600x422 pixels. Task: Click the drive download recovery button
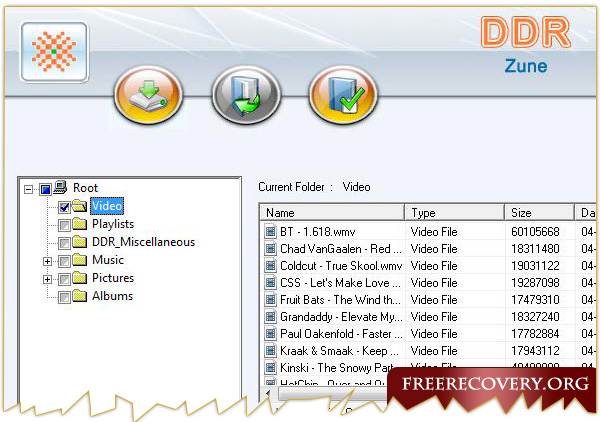(148, 94)
